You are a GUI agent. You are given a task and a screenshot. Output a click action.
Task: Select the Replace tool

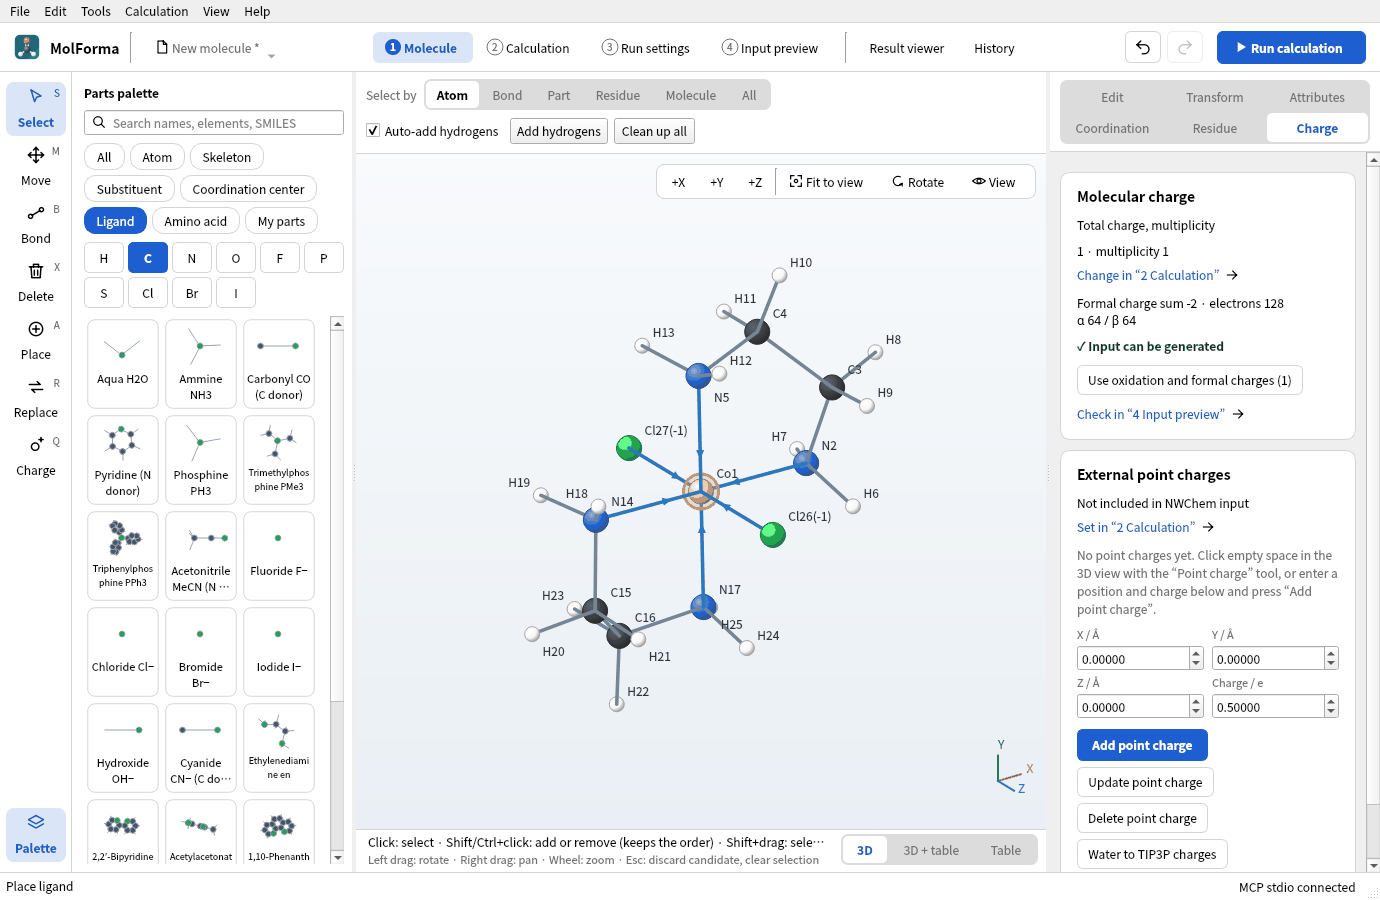pyautogui.click(x=36, y=398)
